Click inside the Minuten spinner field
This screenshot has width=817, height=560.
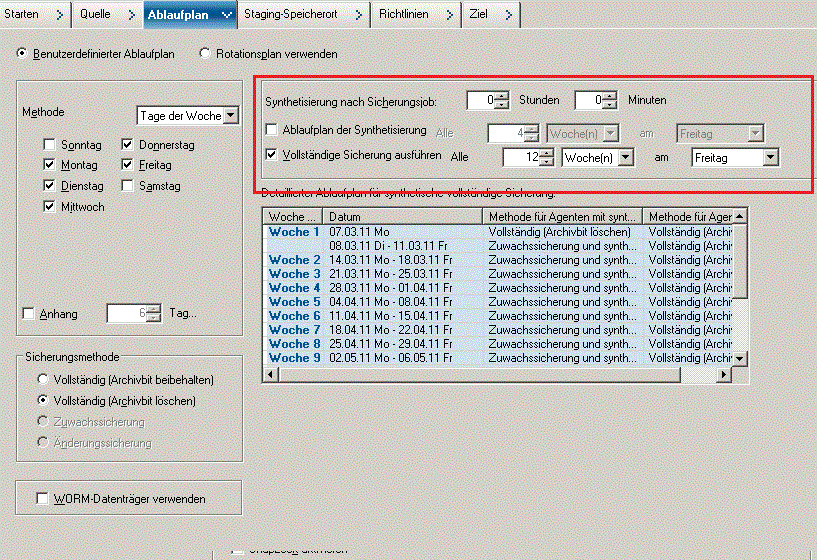pyautogui.click(x=588, y=100)
